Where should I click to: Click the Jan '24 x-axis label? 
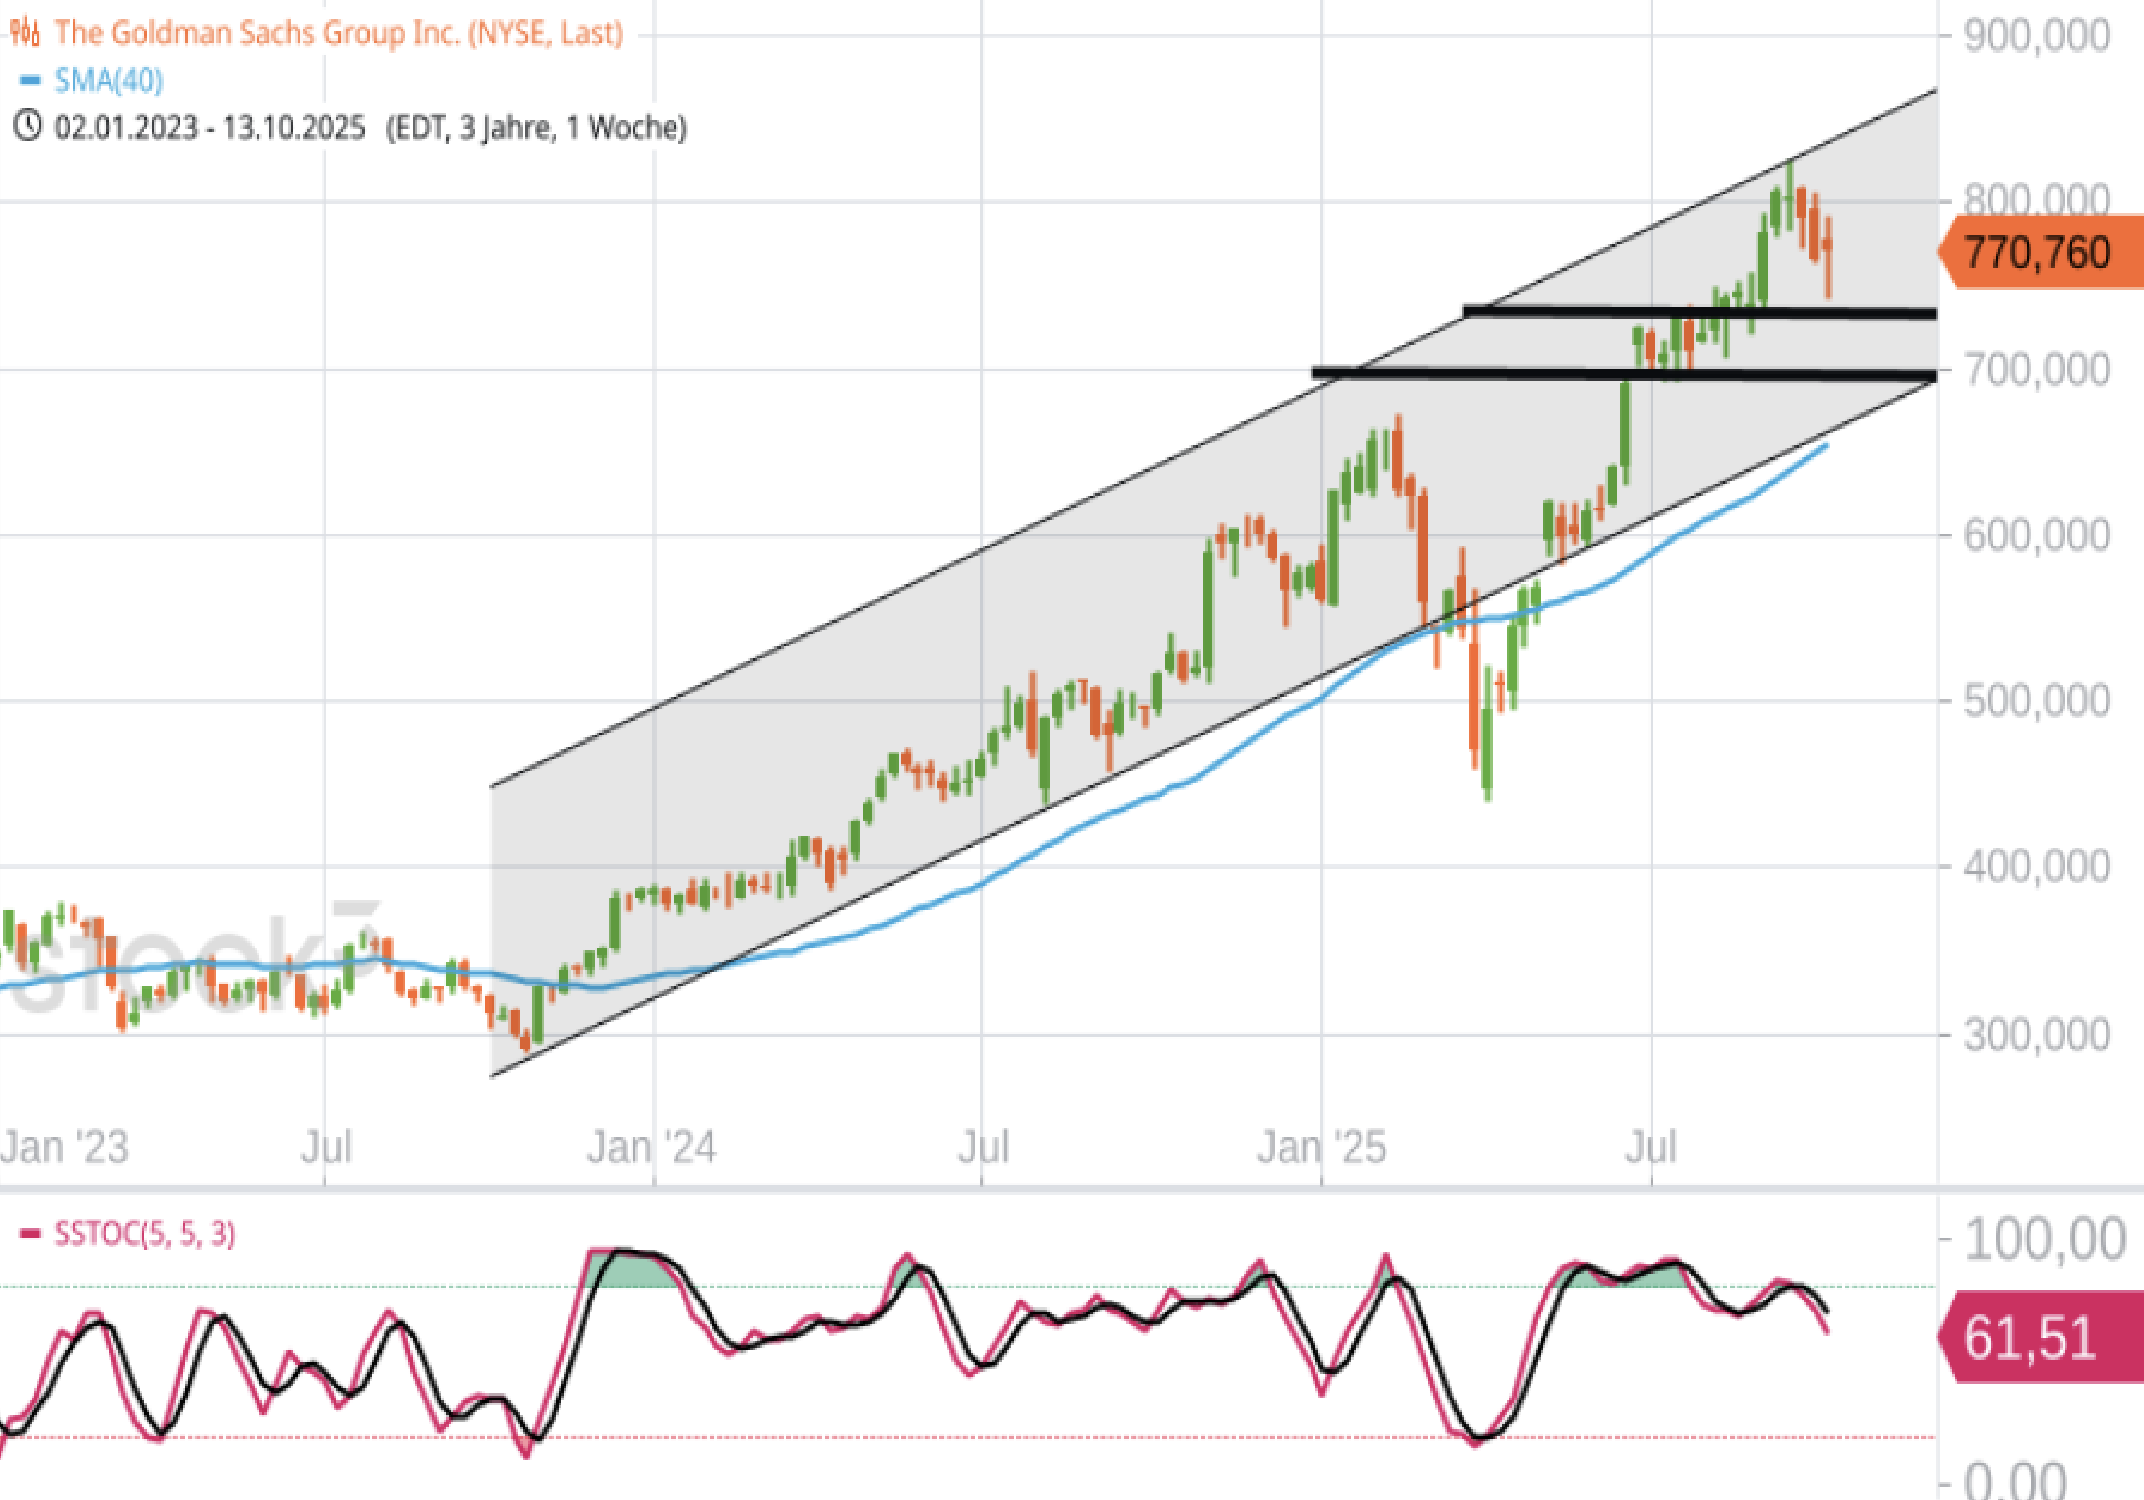652,1147
